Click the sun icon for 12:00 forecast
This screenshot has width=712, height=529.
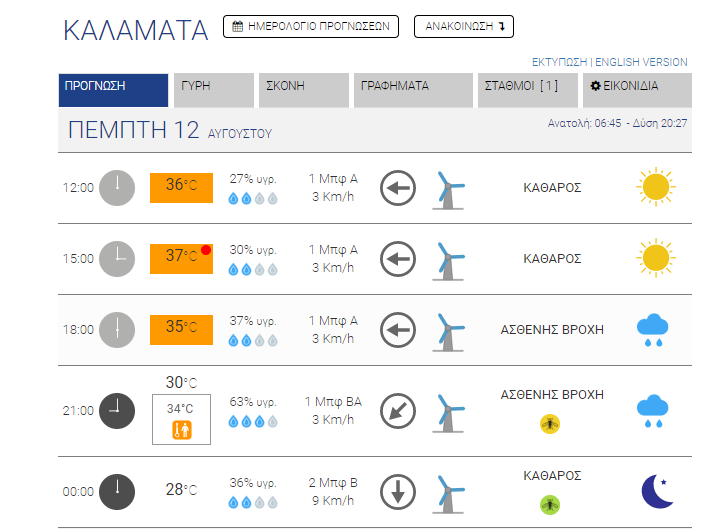click(x=656, y=187)
